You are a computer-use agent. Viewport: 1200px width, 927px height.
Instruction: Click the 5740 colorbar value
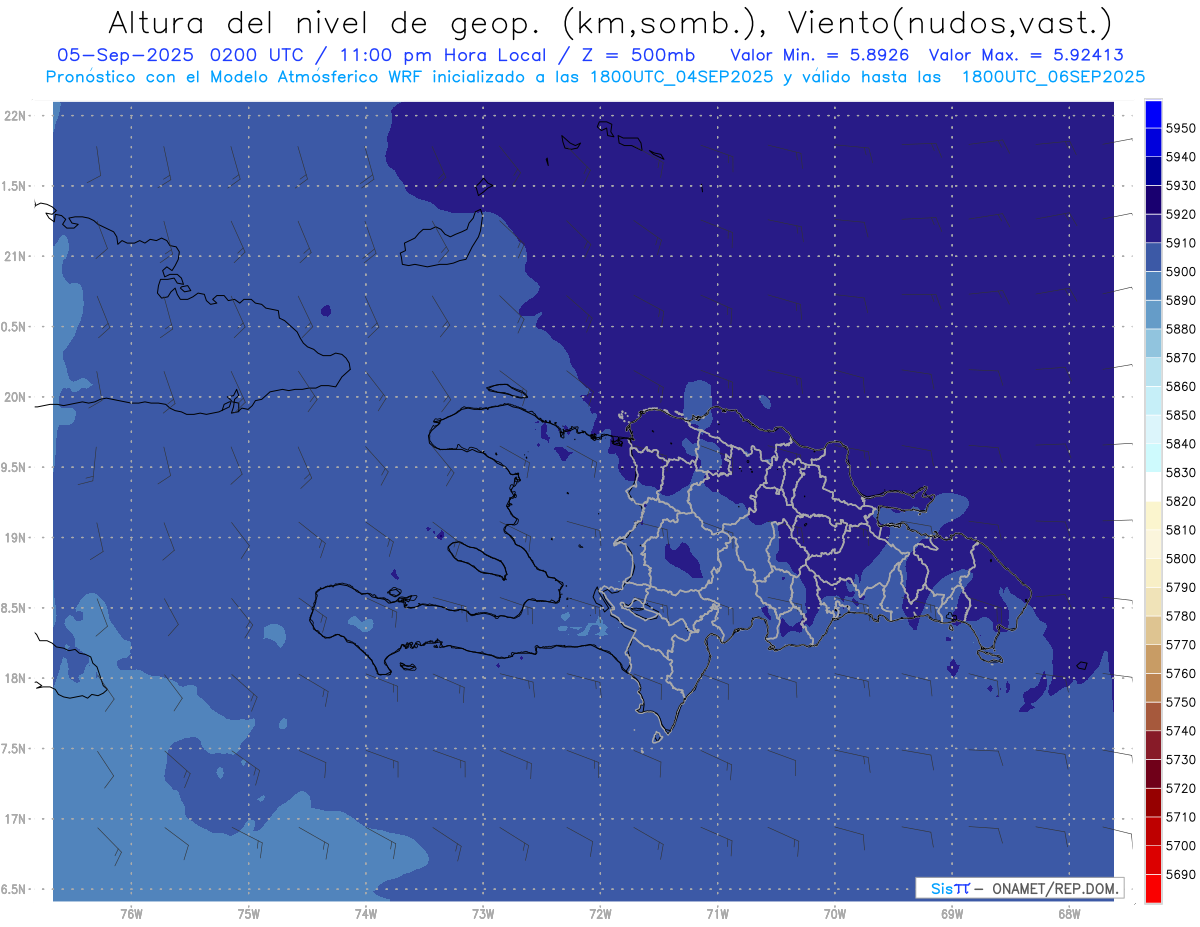click(x=1180, y=731)
